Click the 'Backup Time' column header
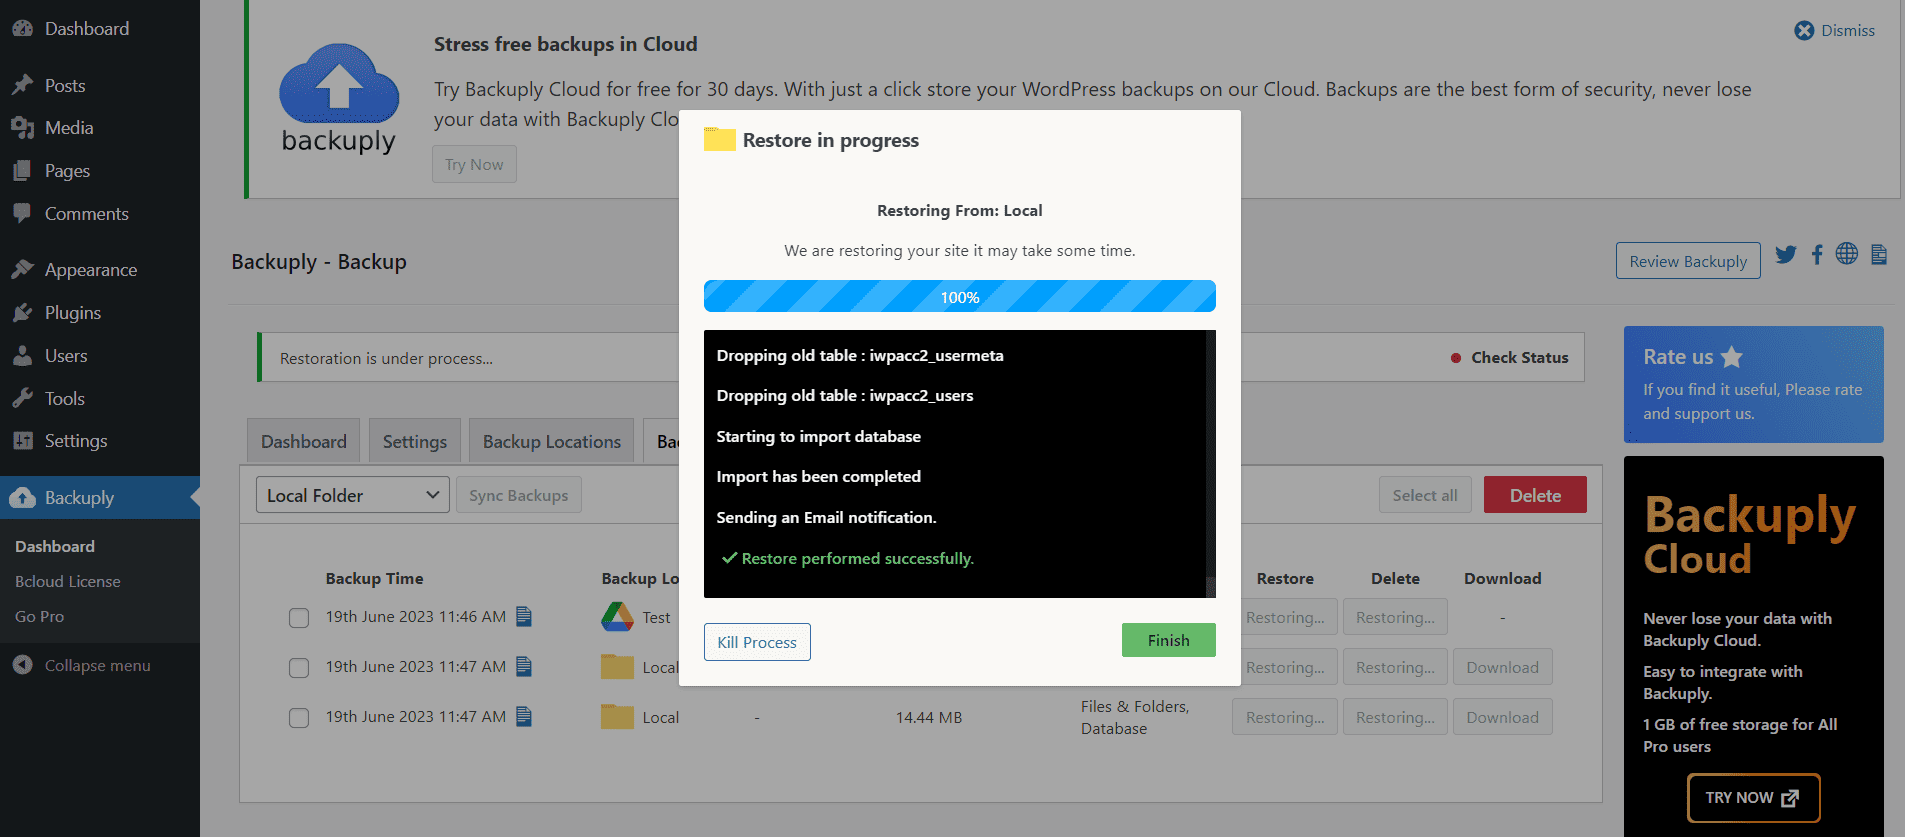The height and width of the screenshot is (837, 1905). point(374,578)
